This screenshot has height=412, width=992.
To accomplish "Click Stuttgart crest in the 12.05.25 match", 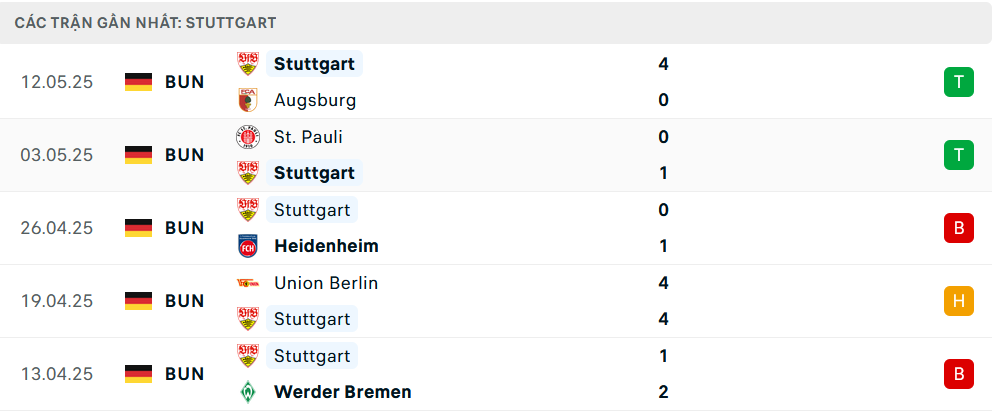I will coord(248,64).
